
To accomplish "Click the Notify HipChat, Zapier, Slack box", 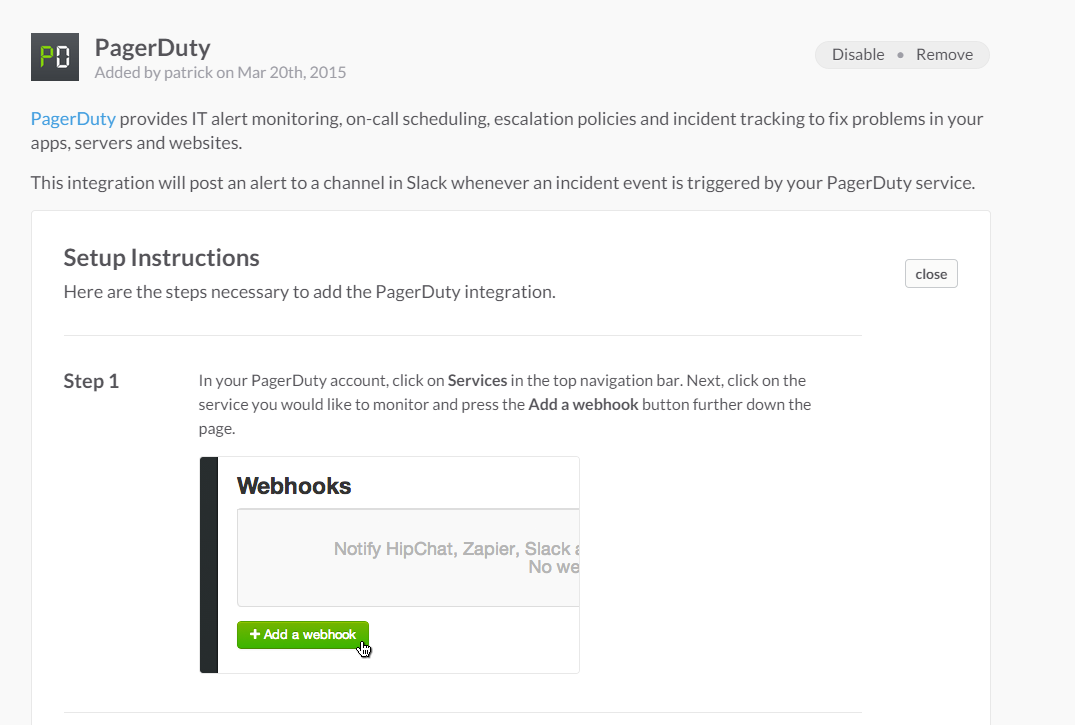I will [x=408, y=557].
